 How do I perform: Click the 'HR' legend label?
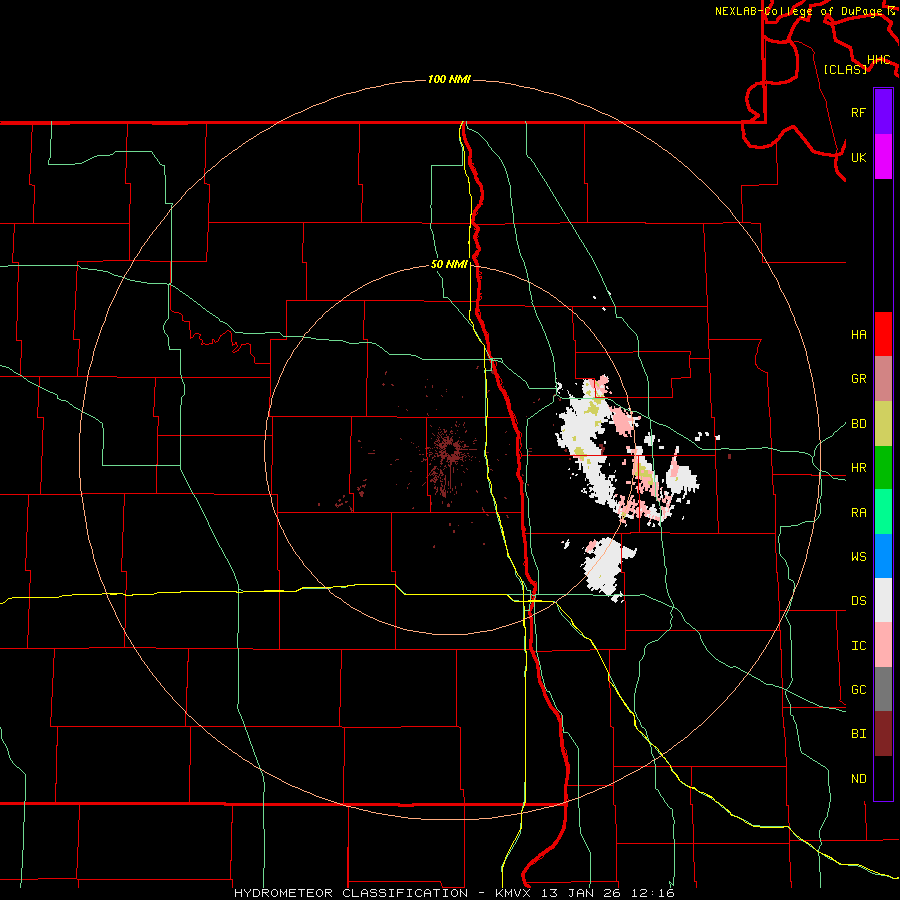point(858,468)
